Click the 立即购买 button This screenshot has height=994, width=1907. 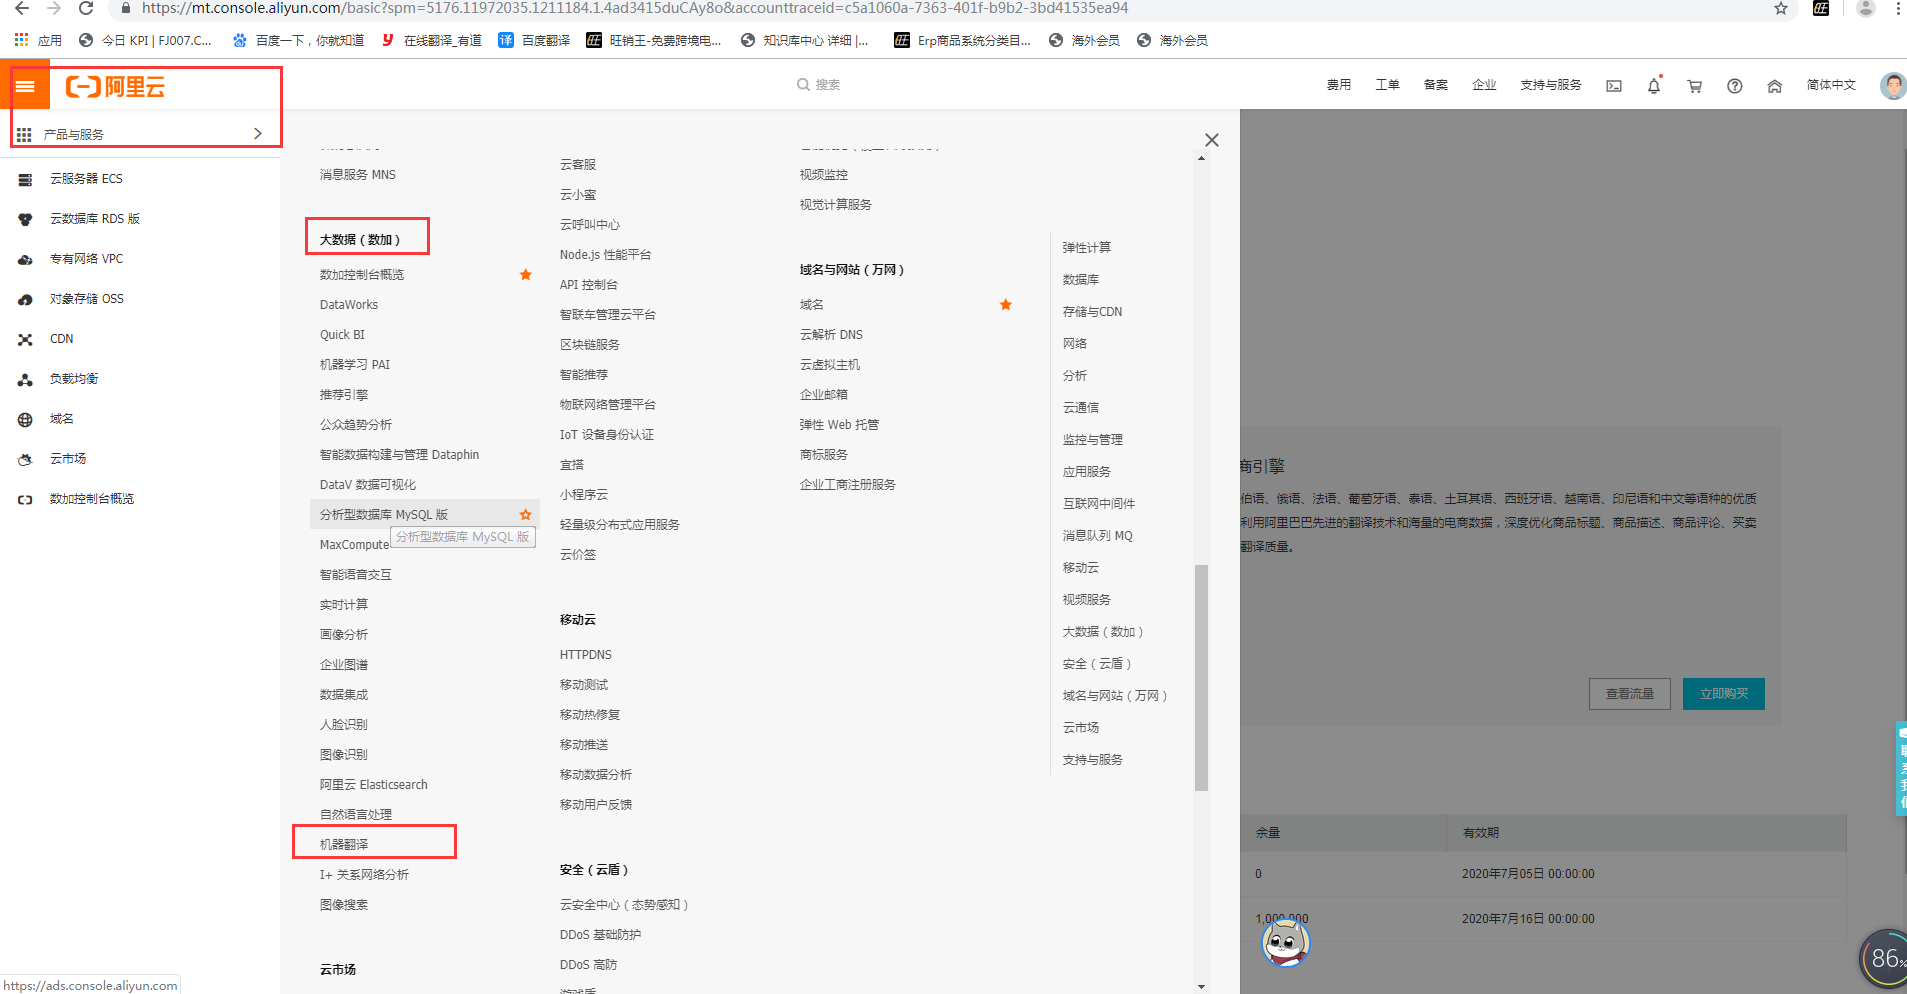click(1724, 694)
